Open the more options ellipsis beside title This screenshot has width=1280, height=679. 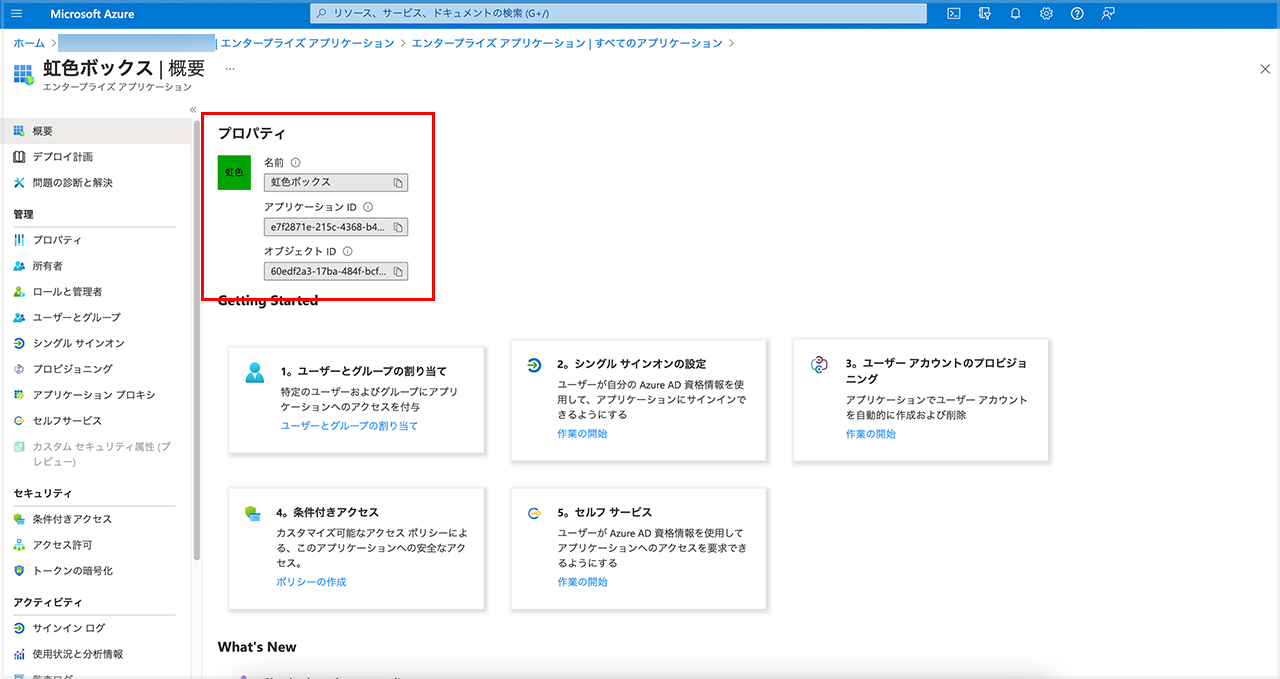tap(230, 69)
